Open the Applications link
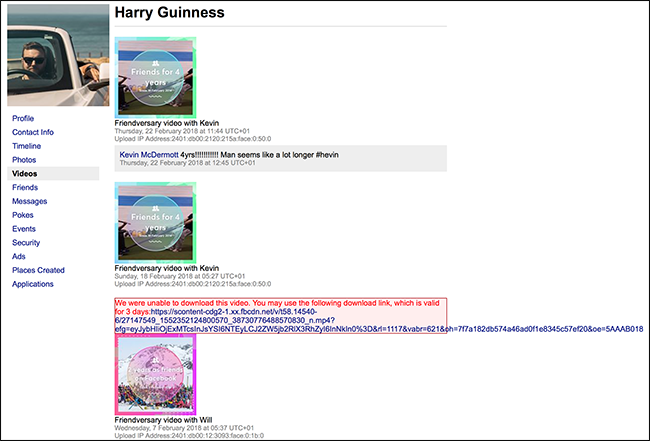This screenshot has width=650, height=441. (x=33, y=284)
